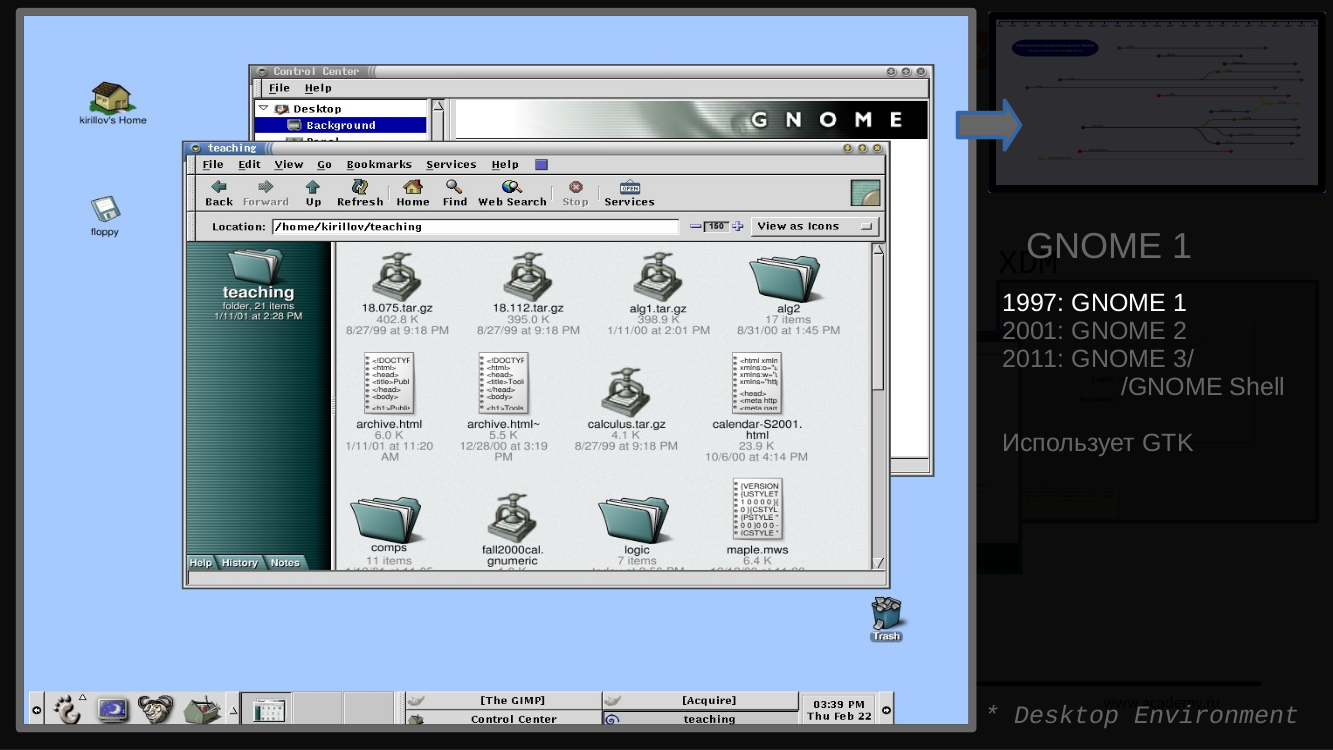1333x750 pixels.
Task: Open the Go menu
Action: [325, 164]
